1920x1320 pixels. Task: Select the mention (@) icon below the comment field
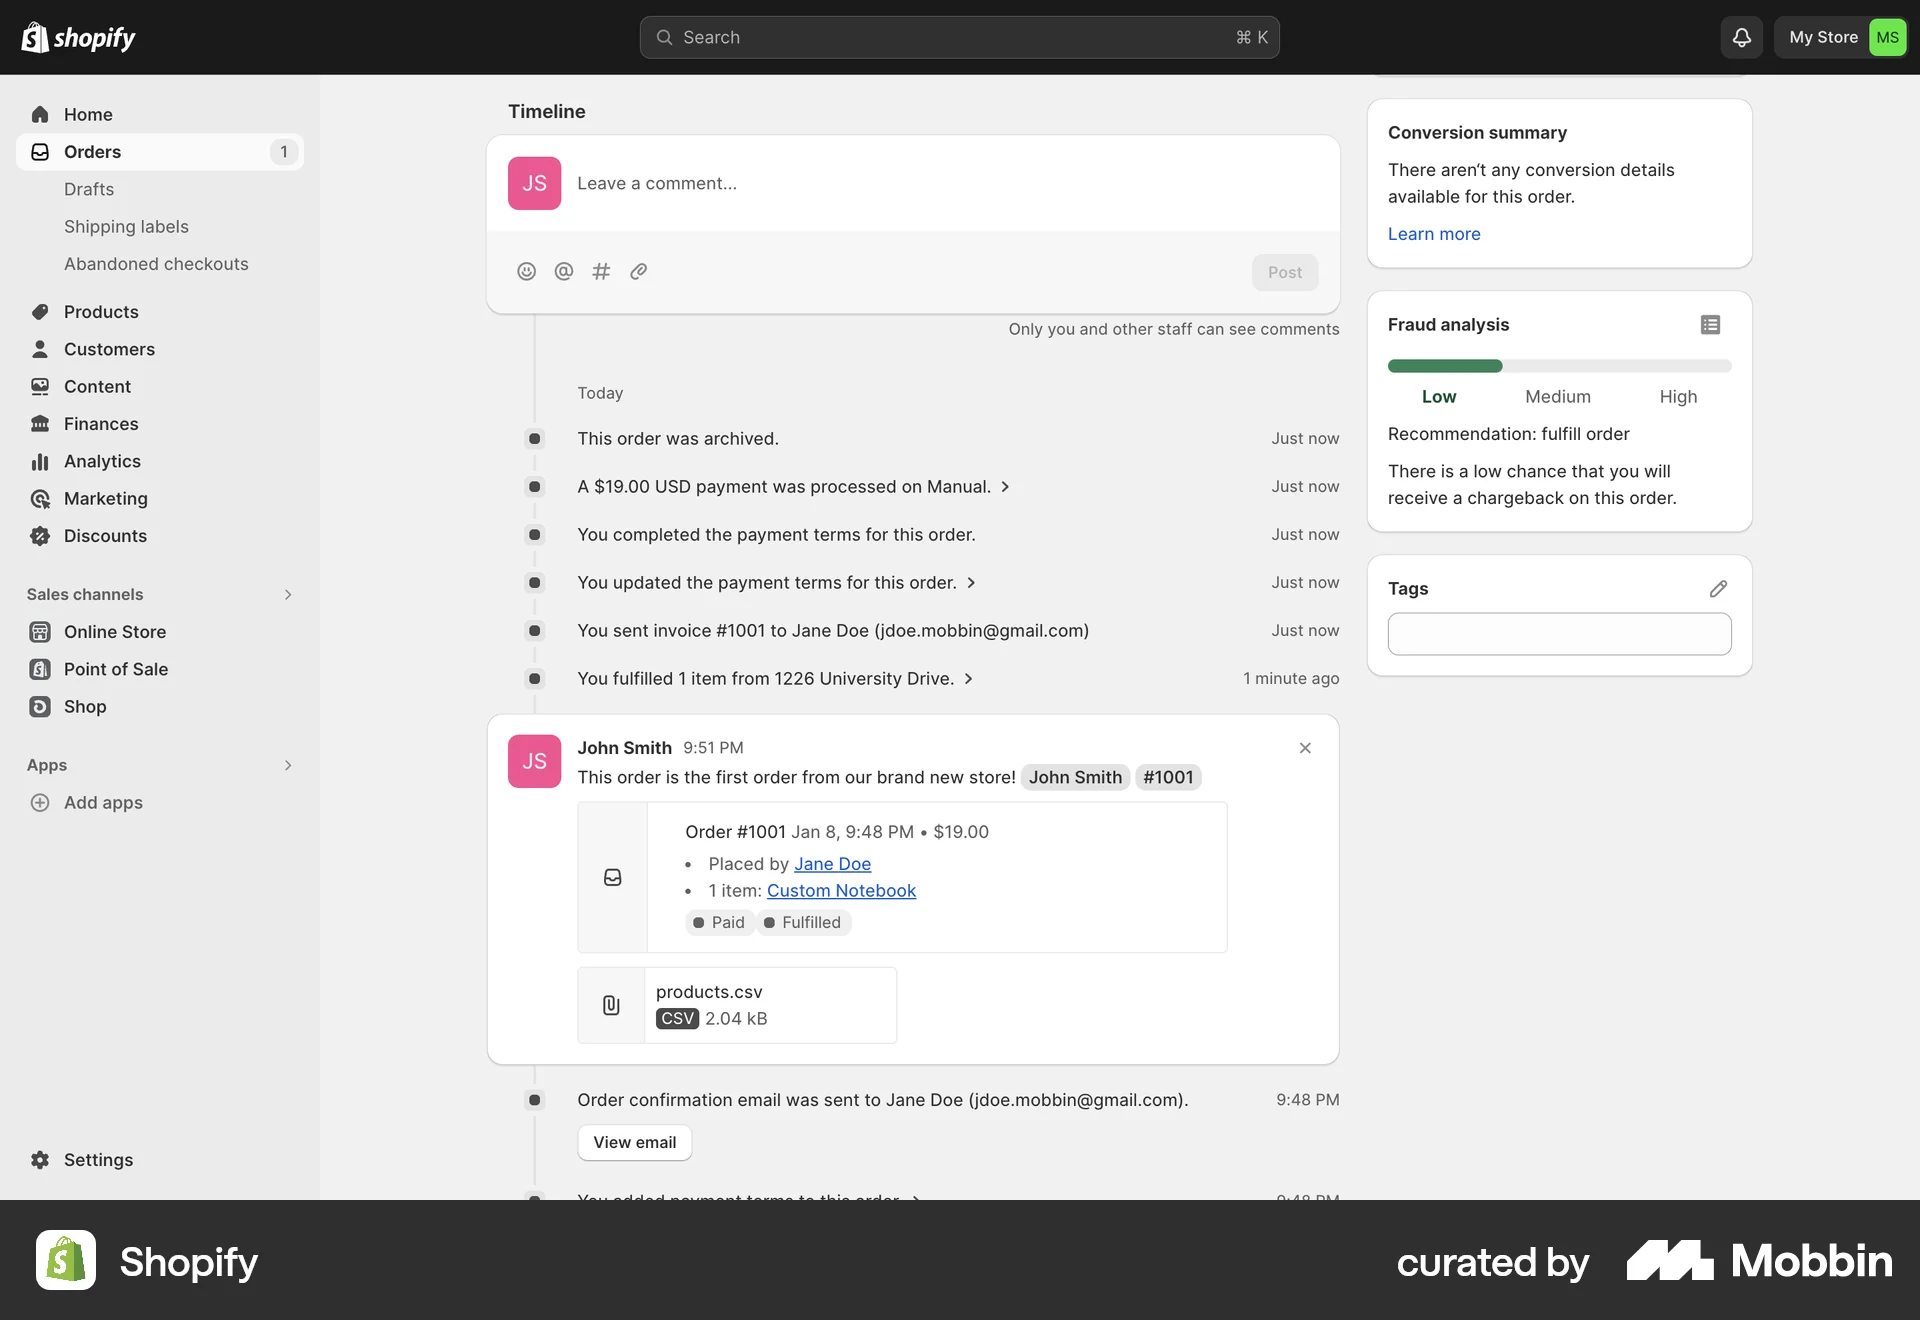(563, 271)
